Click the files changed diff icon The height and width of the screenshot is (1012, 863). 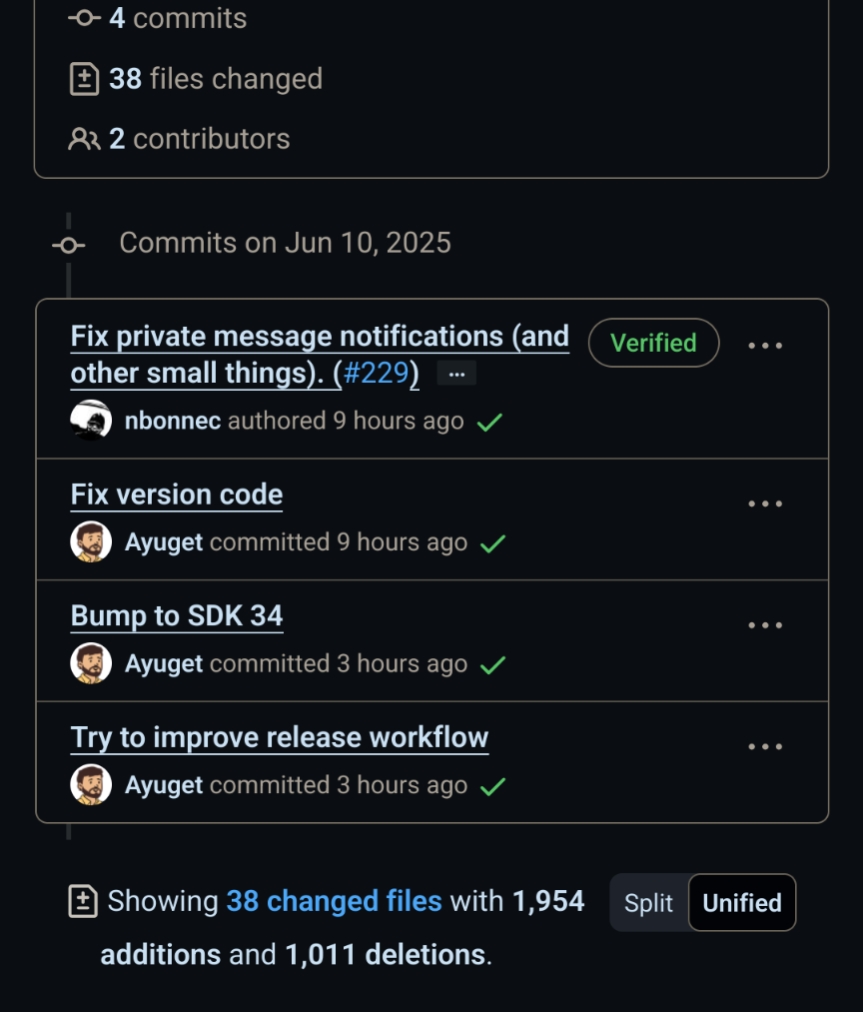pyautogui.click(x=84, y=79)
